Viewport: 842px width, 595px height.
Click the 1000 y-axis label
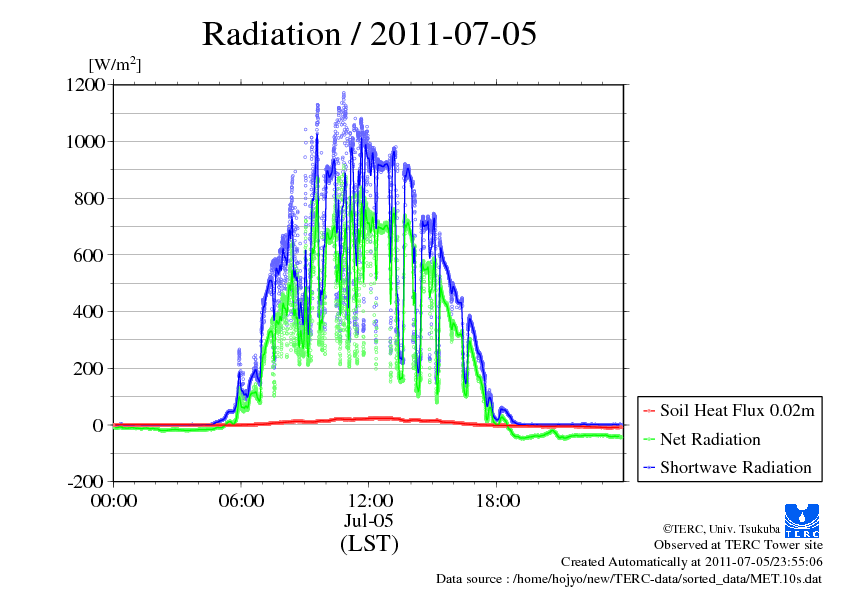pos(85,142)
